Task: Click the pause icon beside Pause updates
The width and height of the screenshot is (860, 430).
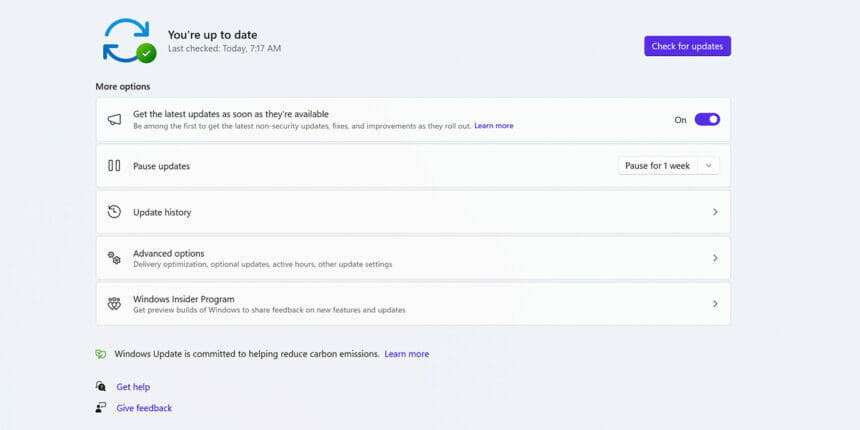Action: point(114,166)
